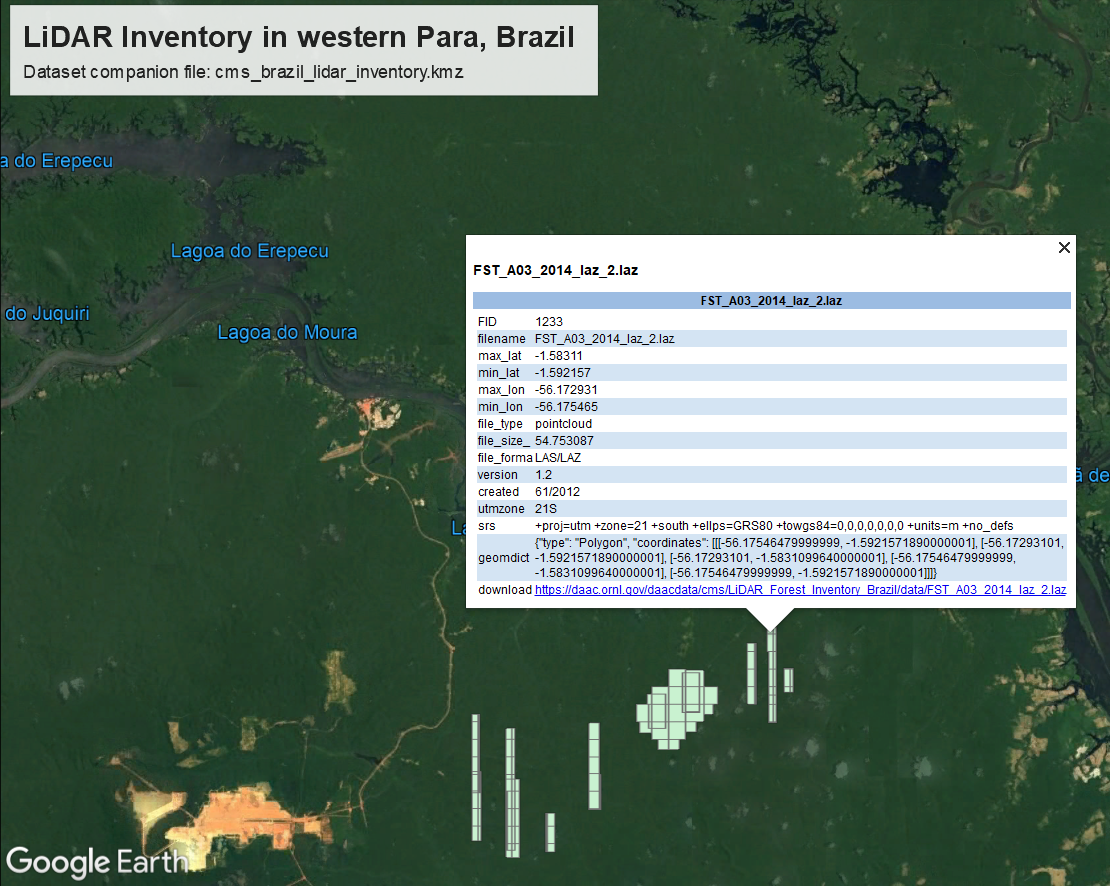Click the blue table header FST_A03_2014_laz_2.laz

point(771,300)
